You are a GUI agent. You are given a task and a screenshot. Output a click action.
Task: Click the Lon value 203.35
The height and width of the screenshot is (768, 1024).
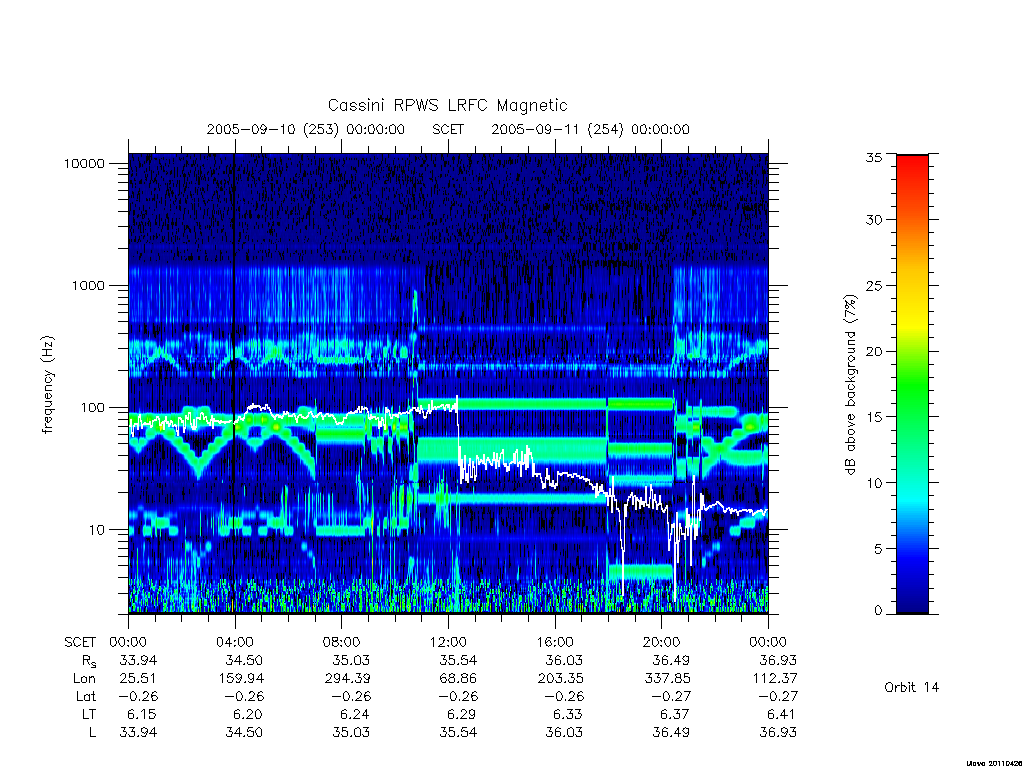[561, 679]
